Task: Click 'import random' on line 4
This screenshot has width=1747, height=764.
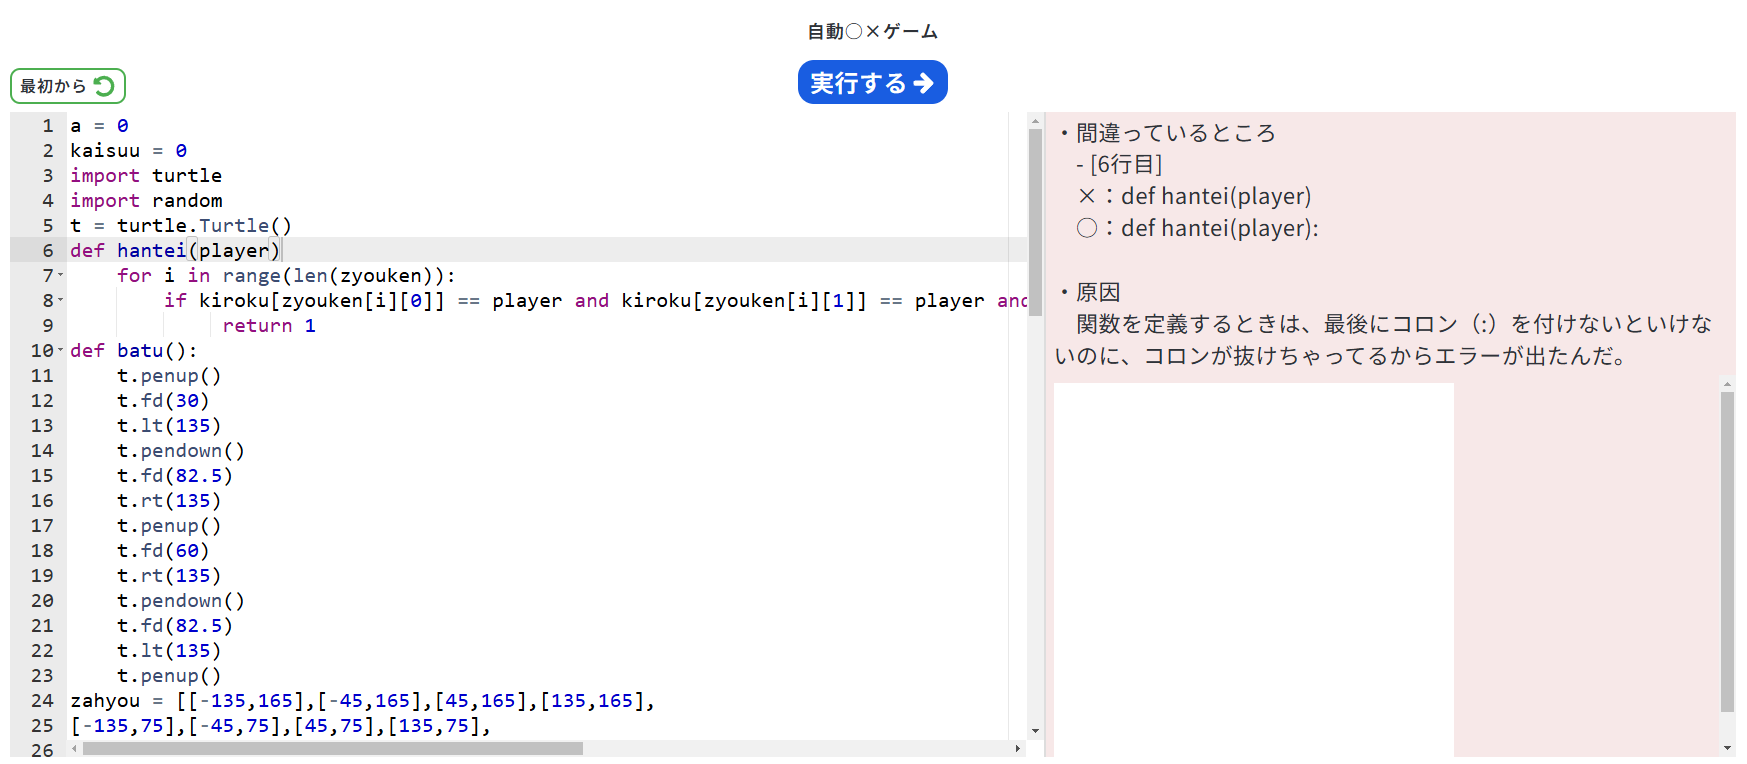Action: tap(146, 200)
